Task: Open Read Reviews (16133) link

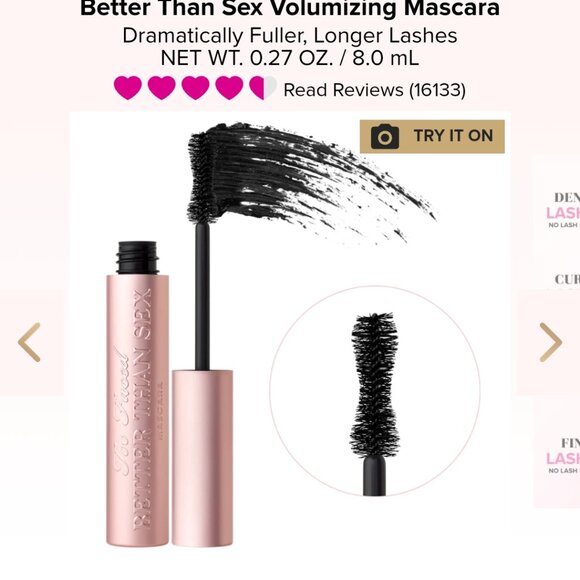Action: 374,90
